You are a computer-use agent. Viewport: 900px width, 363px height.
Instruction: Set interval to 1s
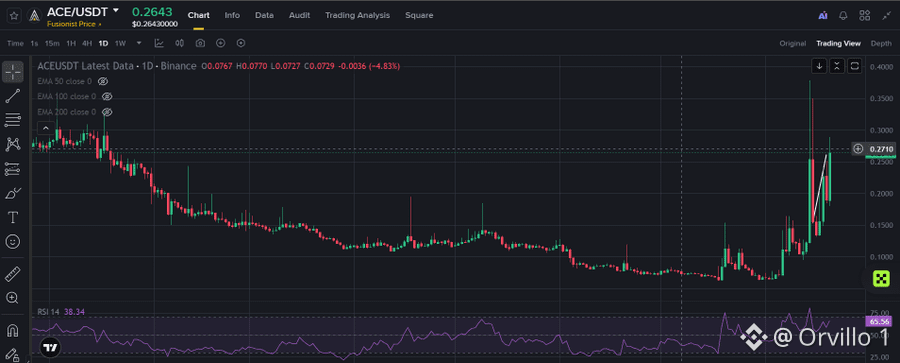tap(34, 44)
